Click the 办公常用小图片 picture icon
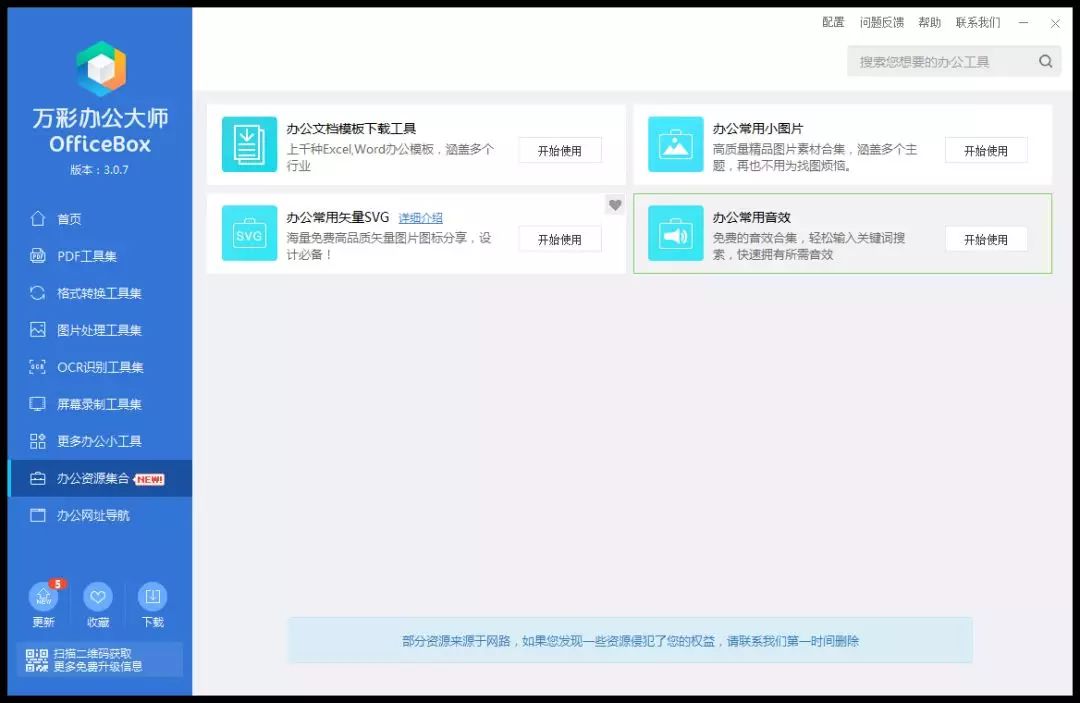 [675, 145]
